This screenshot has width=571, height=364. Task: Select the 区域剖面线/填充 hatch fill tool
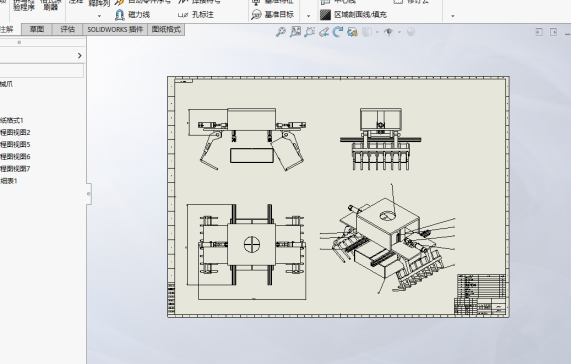(353, 15)
